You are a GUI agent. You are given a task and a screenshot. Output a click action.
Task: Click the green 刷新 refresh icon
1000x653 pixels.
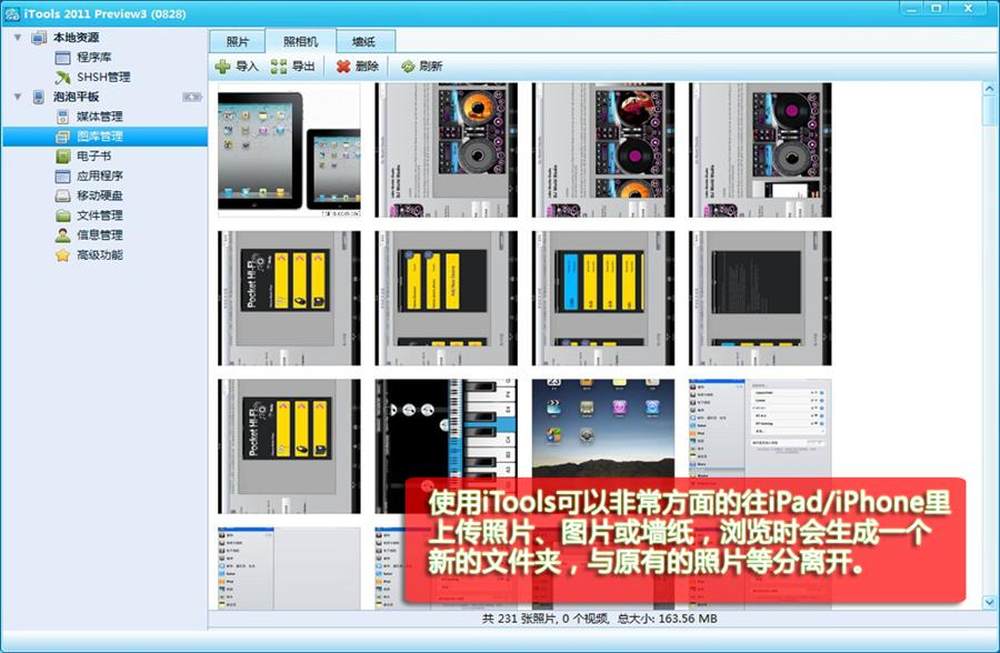point(408,66)
